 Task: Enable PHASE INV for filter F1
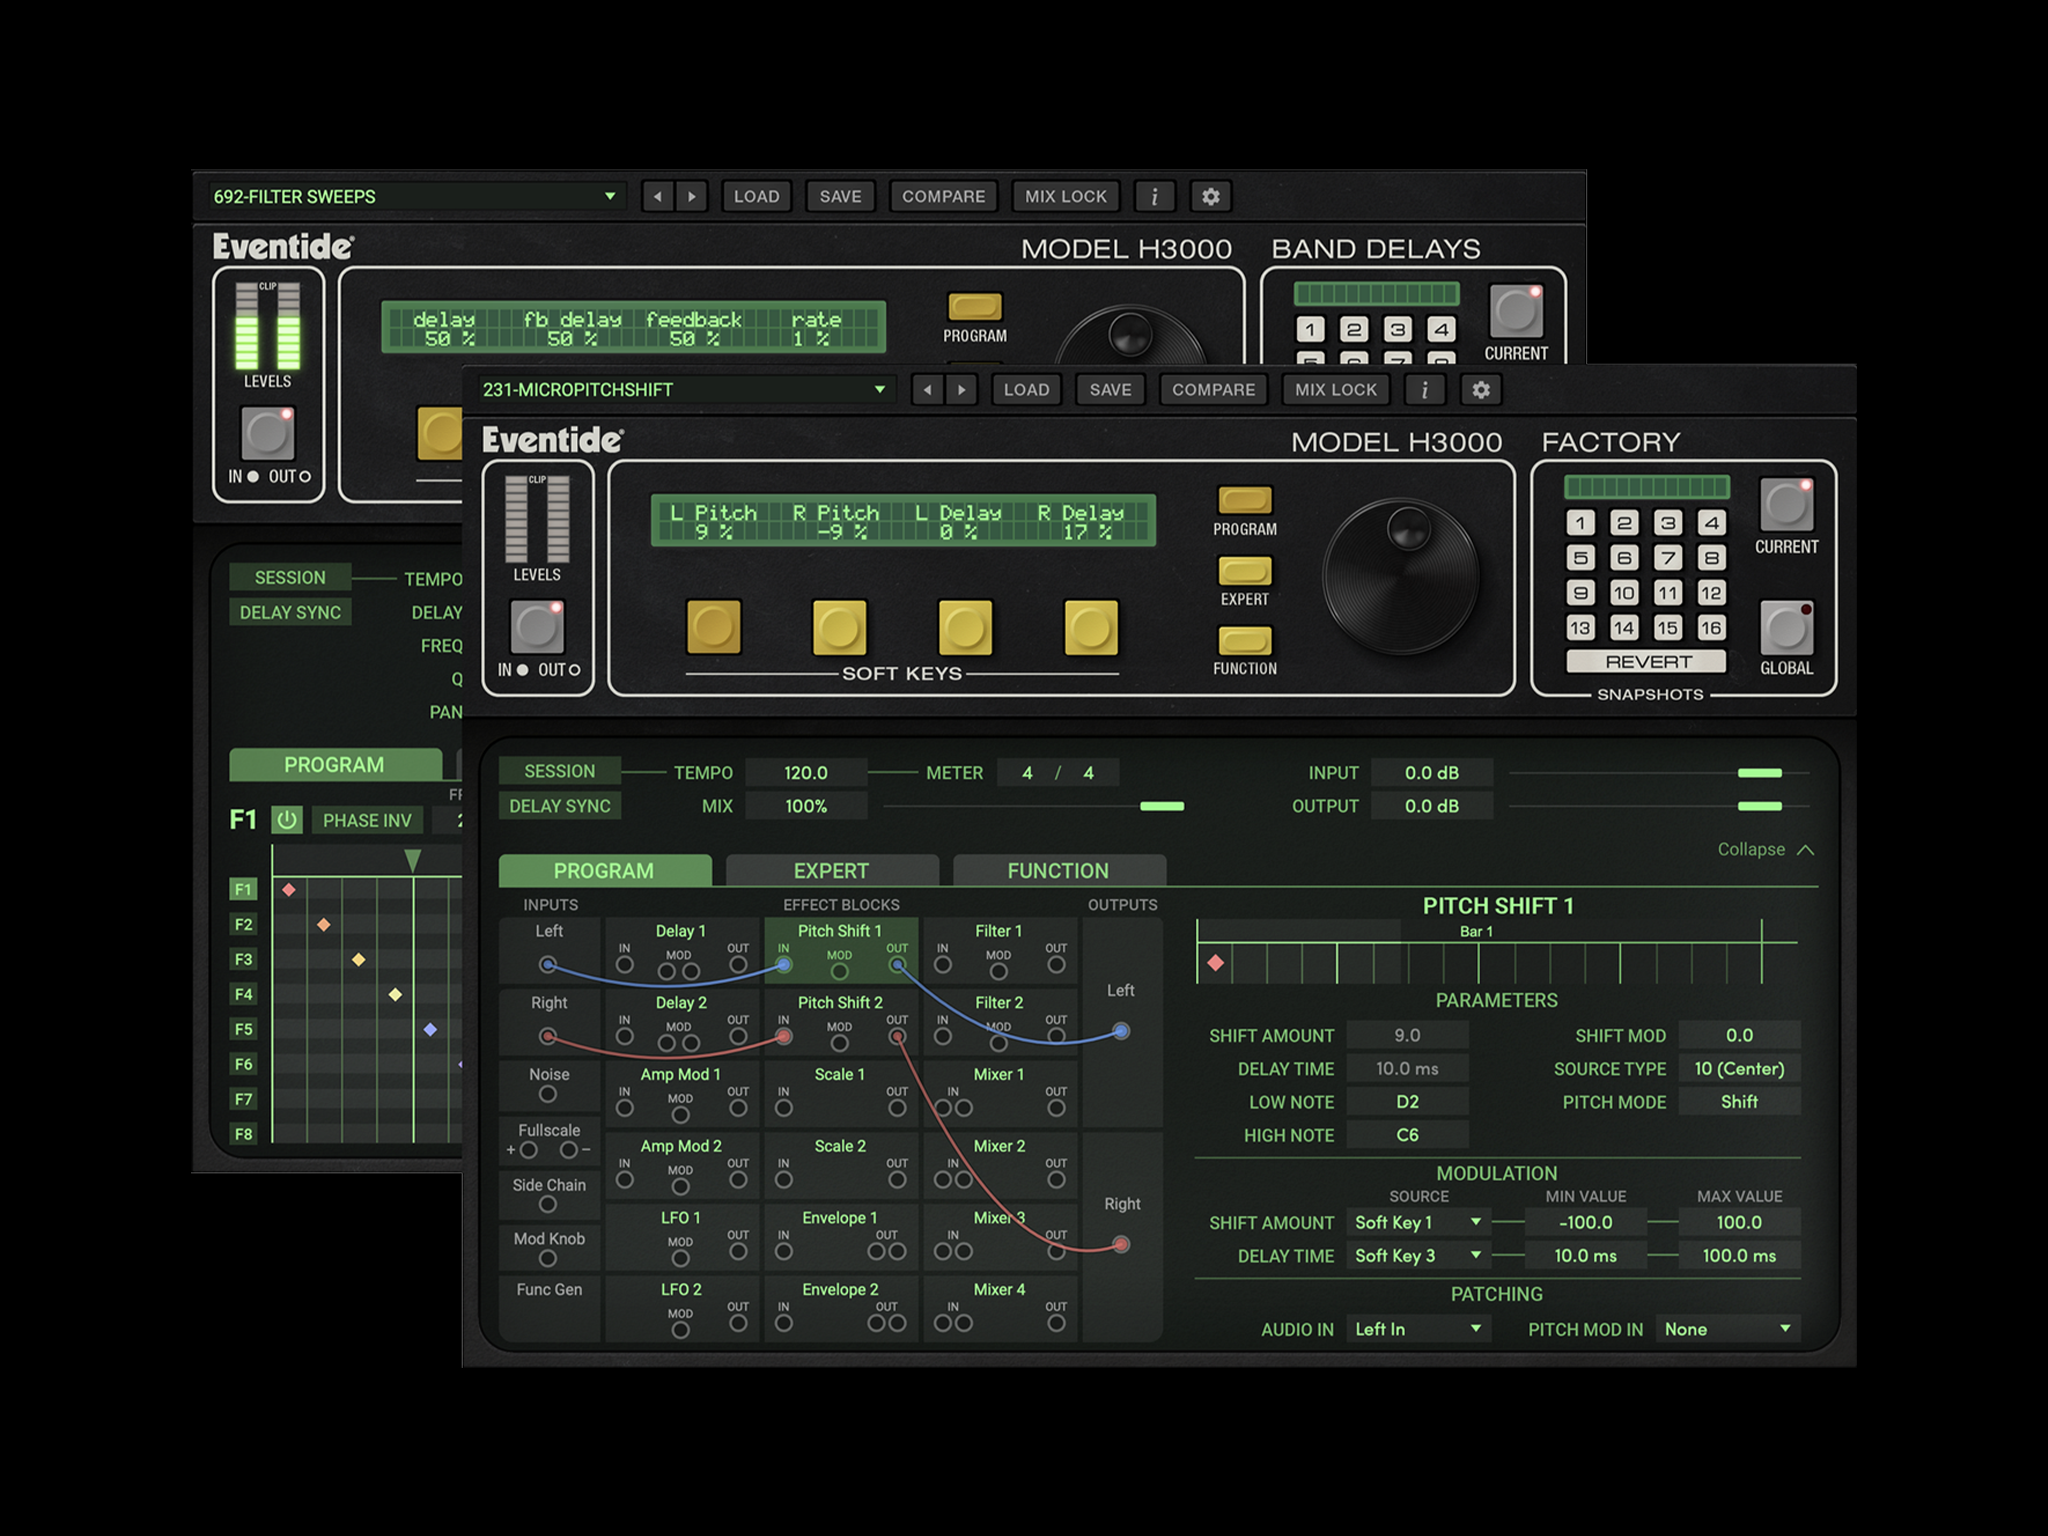(x=367, y=820)
